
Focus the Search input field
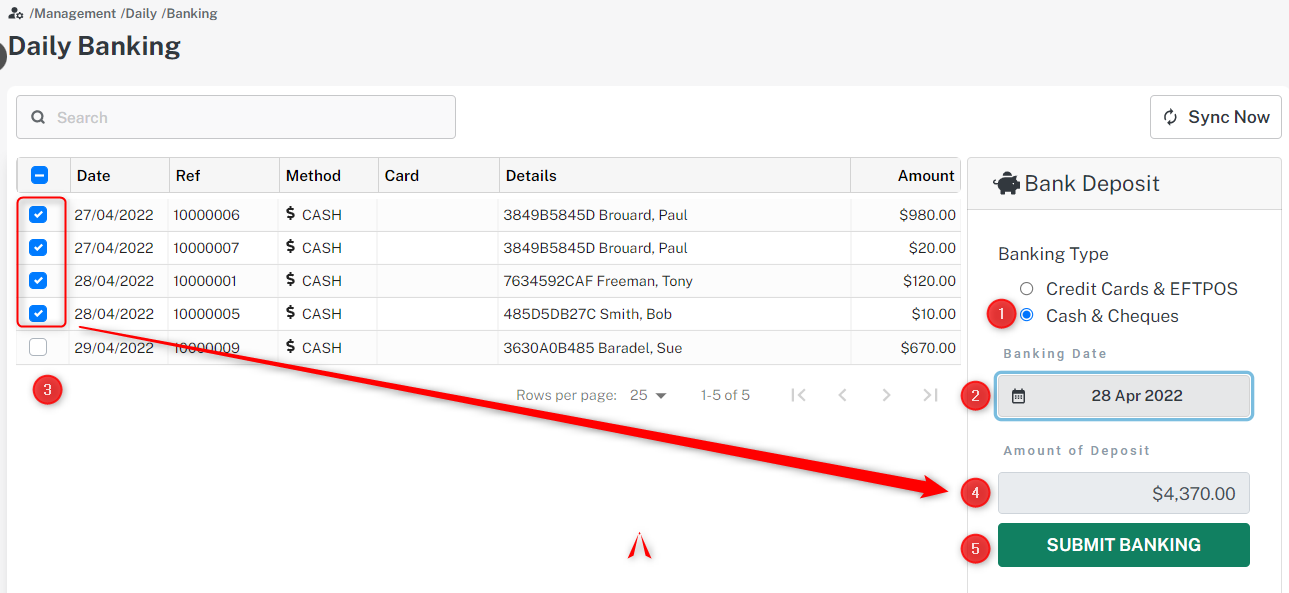tap(236, 117)
